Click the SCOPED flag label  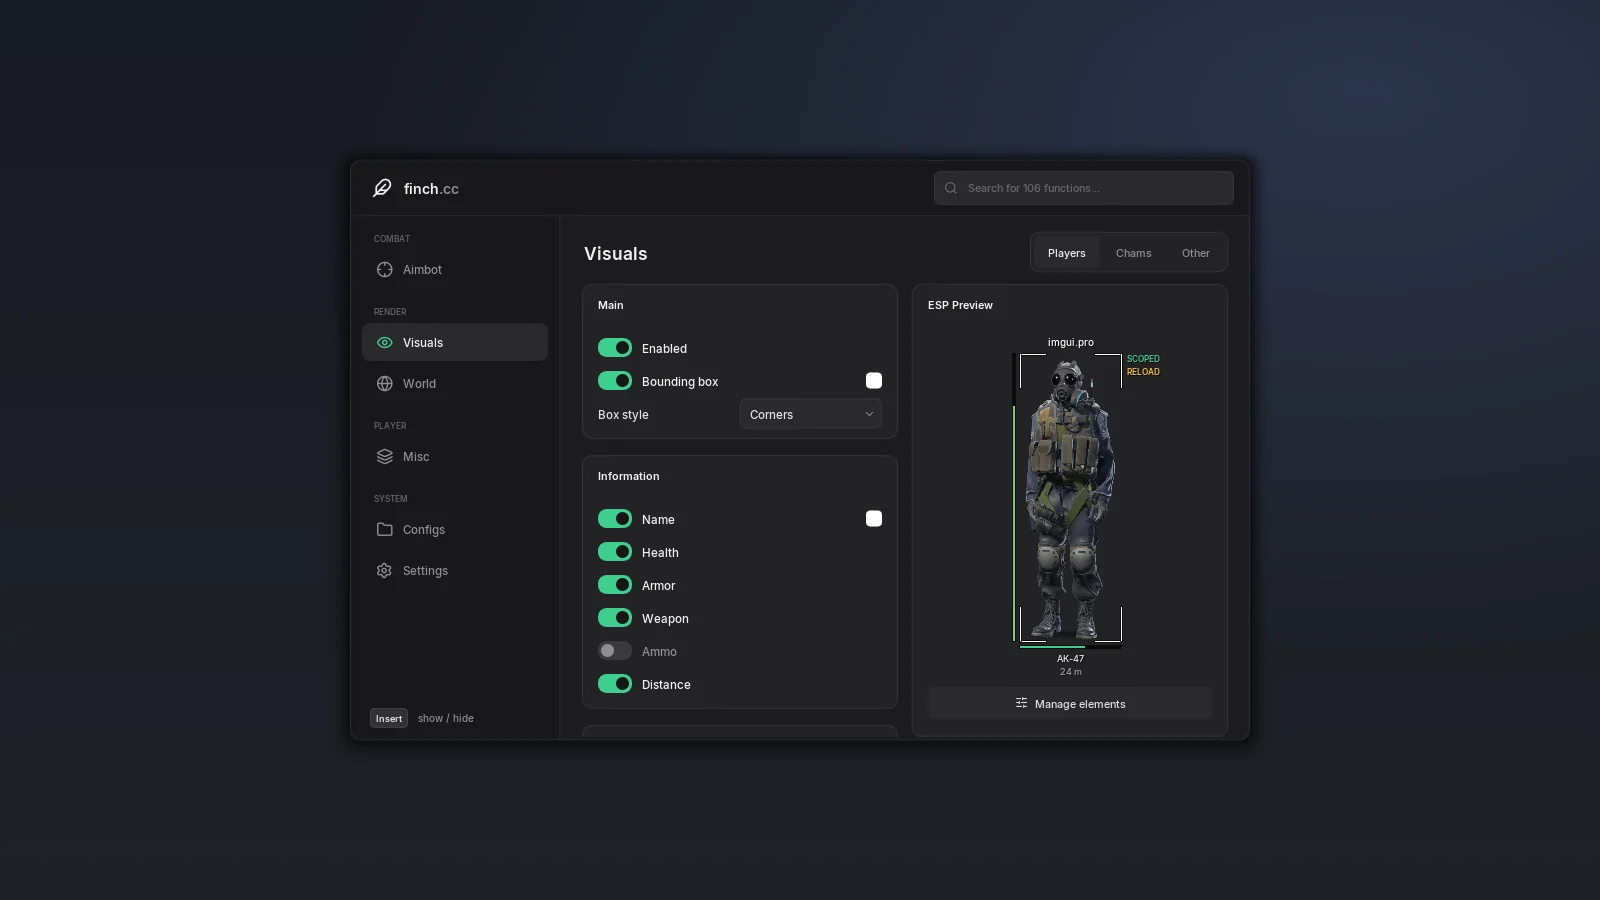[x=1143, y=359]
